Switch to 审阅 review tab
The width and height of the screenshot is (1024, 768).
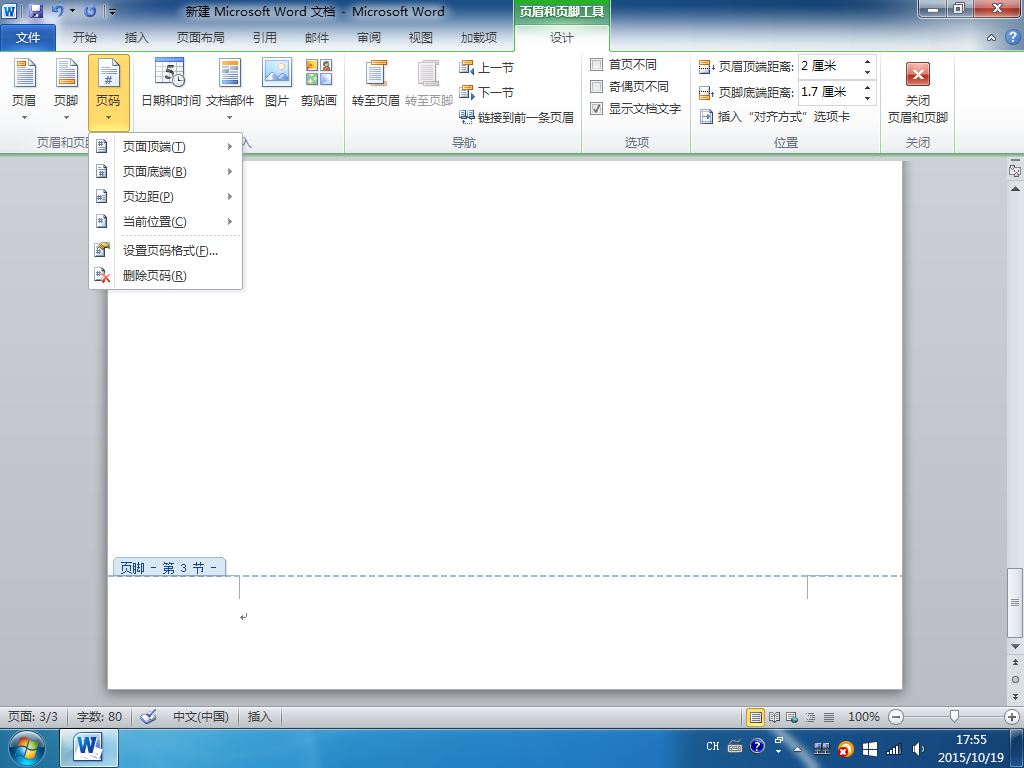369,38
